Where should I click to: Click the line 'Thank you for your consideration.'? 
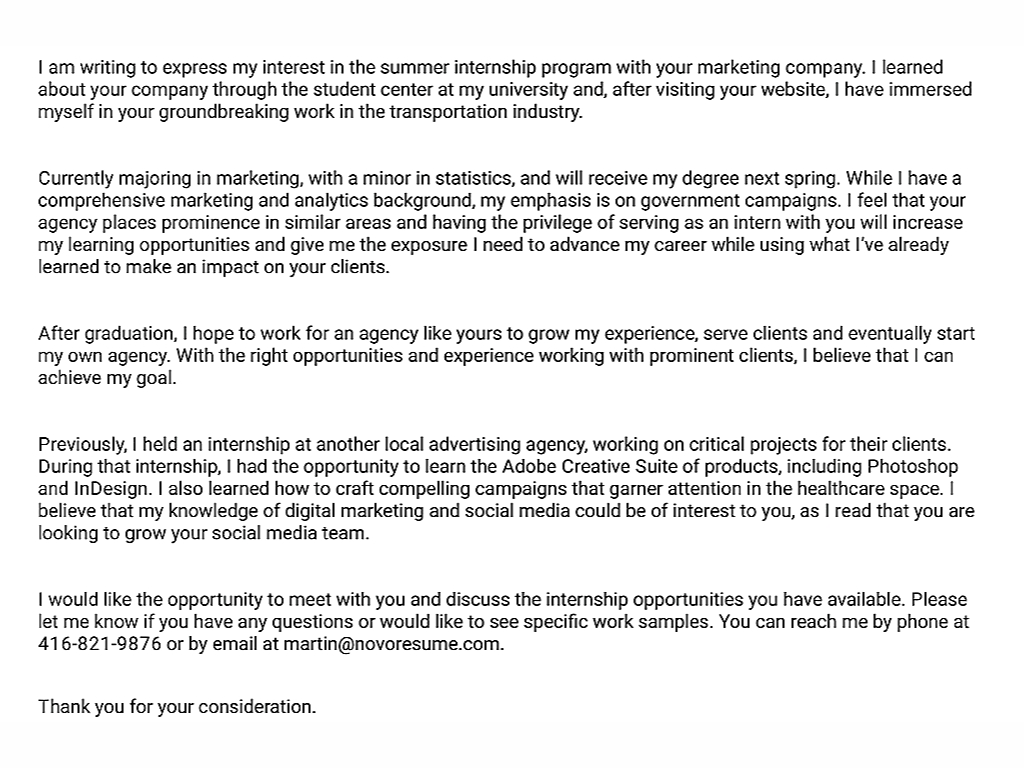(x=177, y=707)
